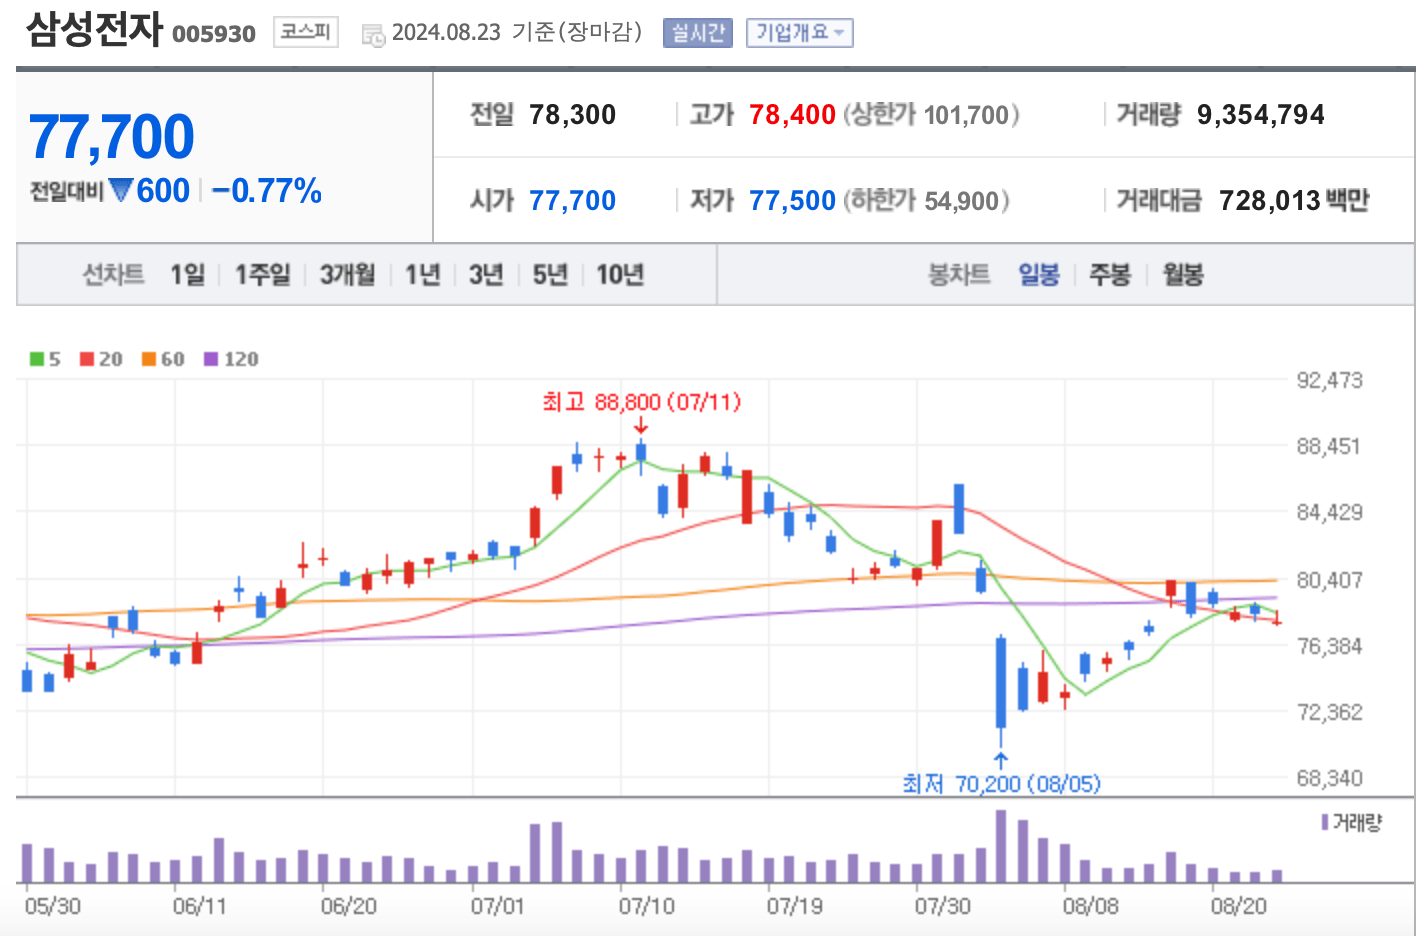This screenshot has height=936, width=1416.
Task: Select the 1주일 line chart period
Action: [x=262, y=274]
